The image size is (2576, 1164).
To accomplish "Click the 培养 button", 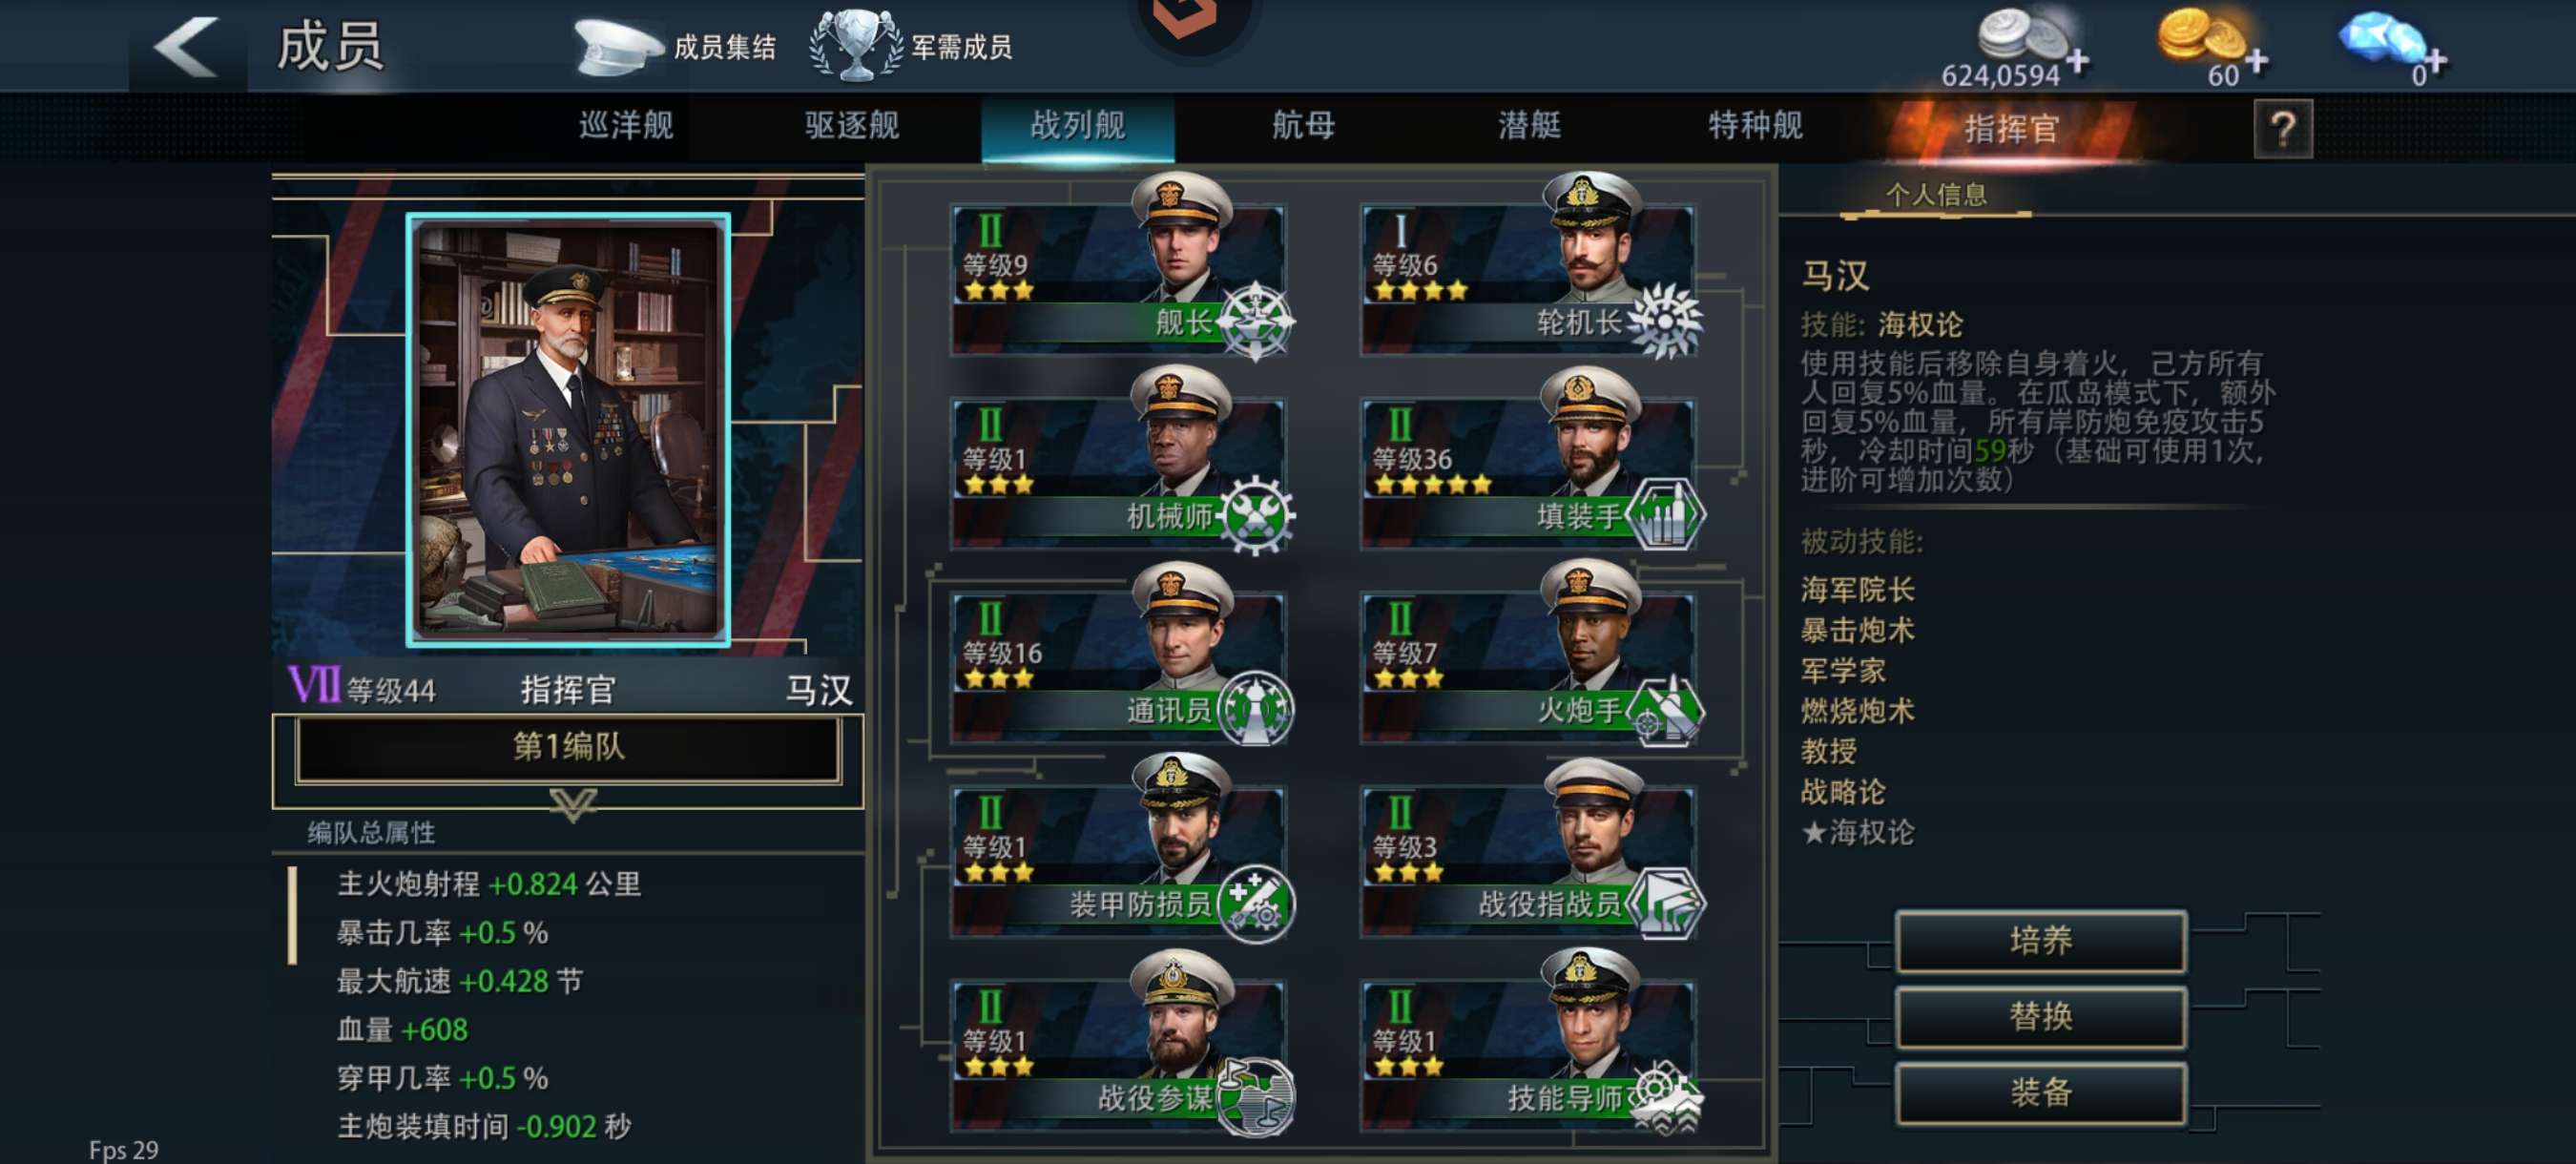I will (x=2040, y=940).
